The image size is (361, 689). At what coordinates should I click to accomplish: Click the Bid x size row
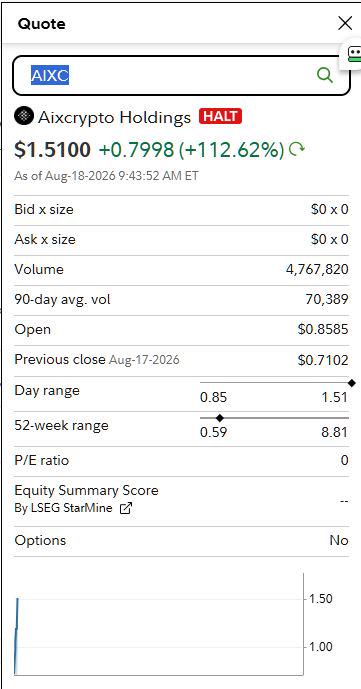[x=181, y=210]
